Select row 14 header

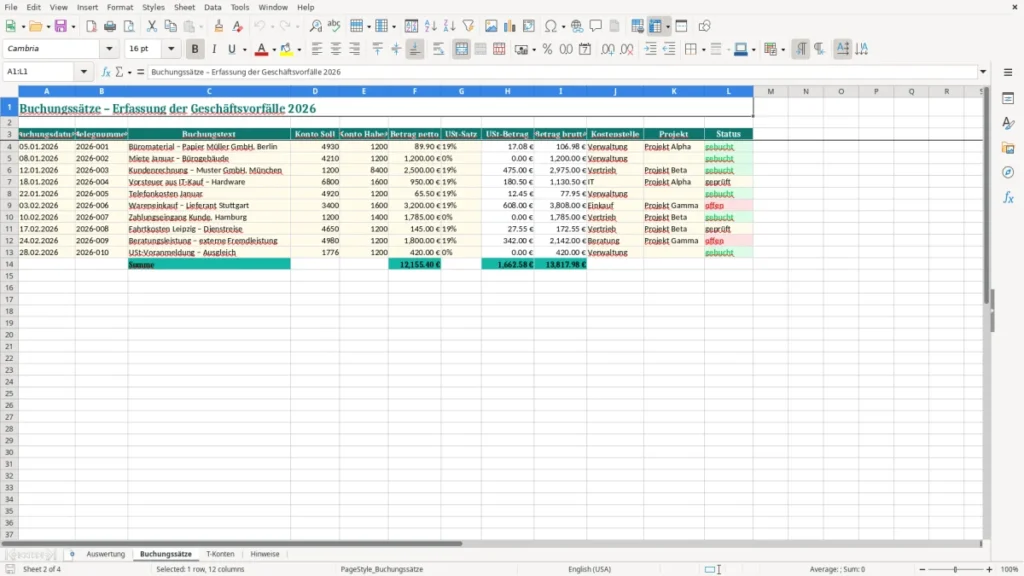pos(9,264)
